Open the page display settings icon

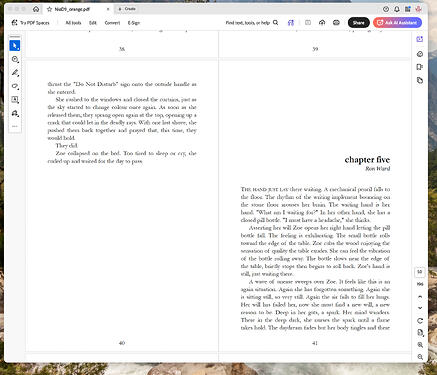pos(420,333)
